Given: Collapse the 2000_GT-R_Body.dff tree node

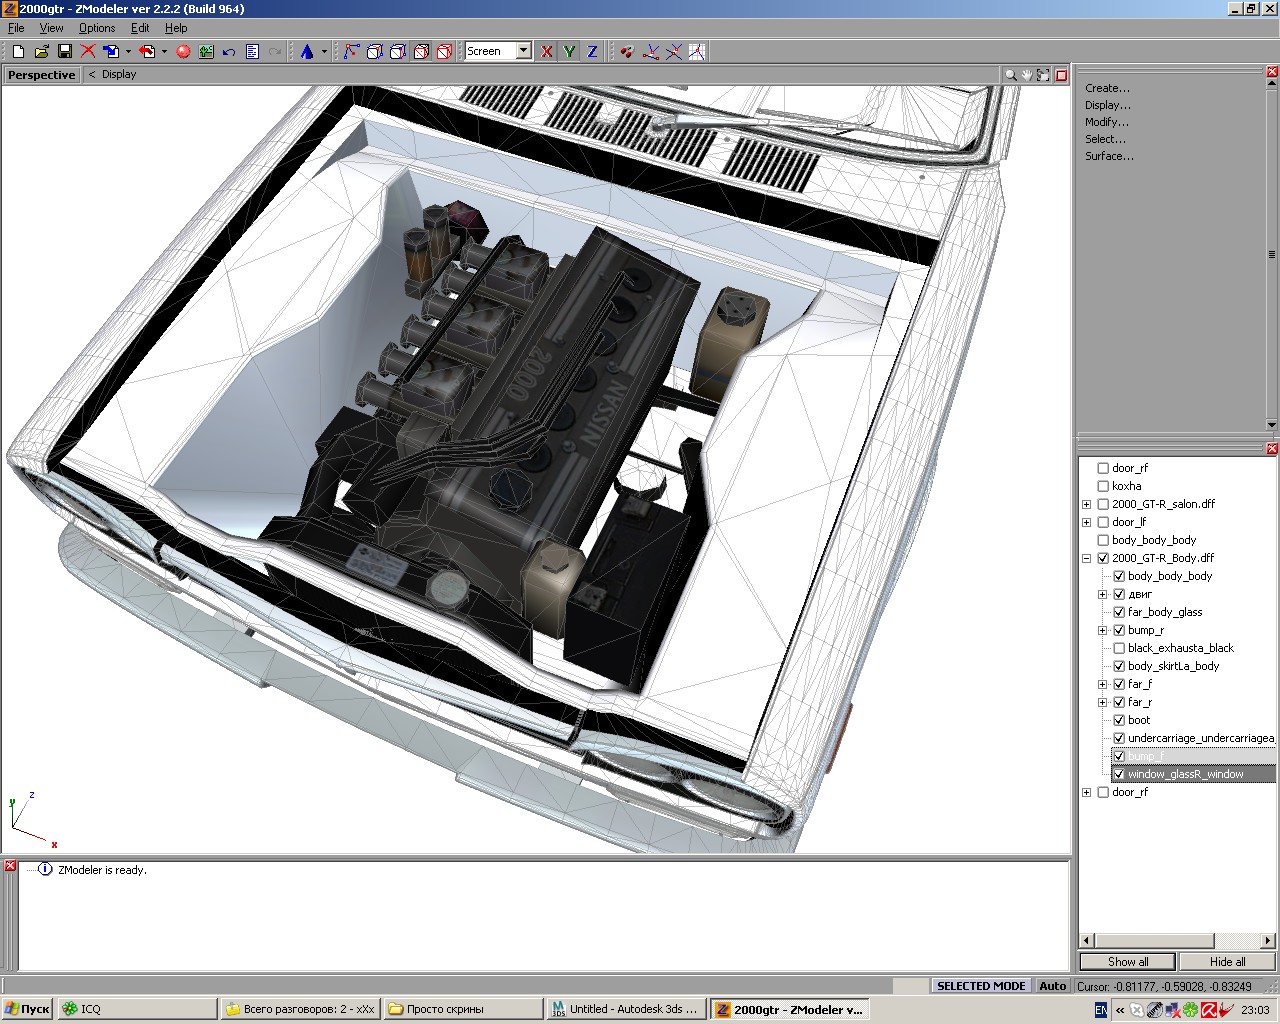Looking at the screenshot, I should pos(1087,558).
